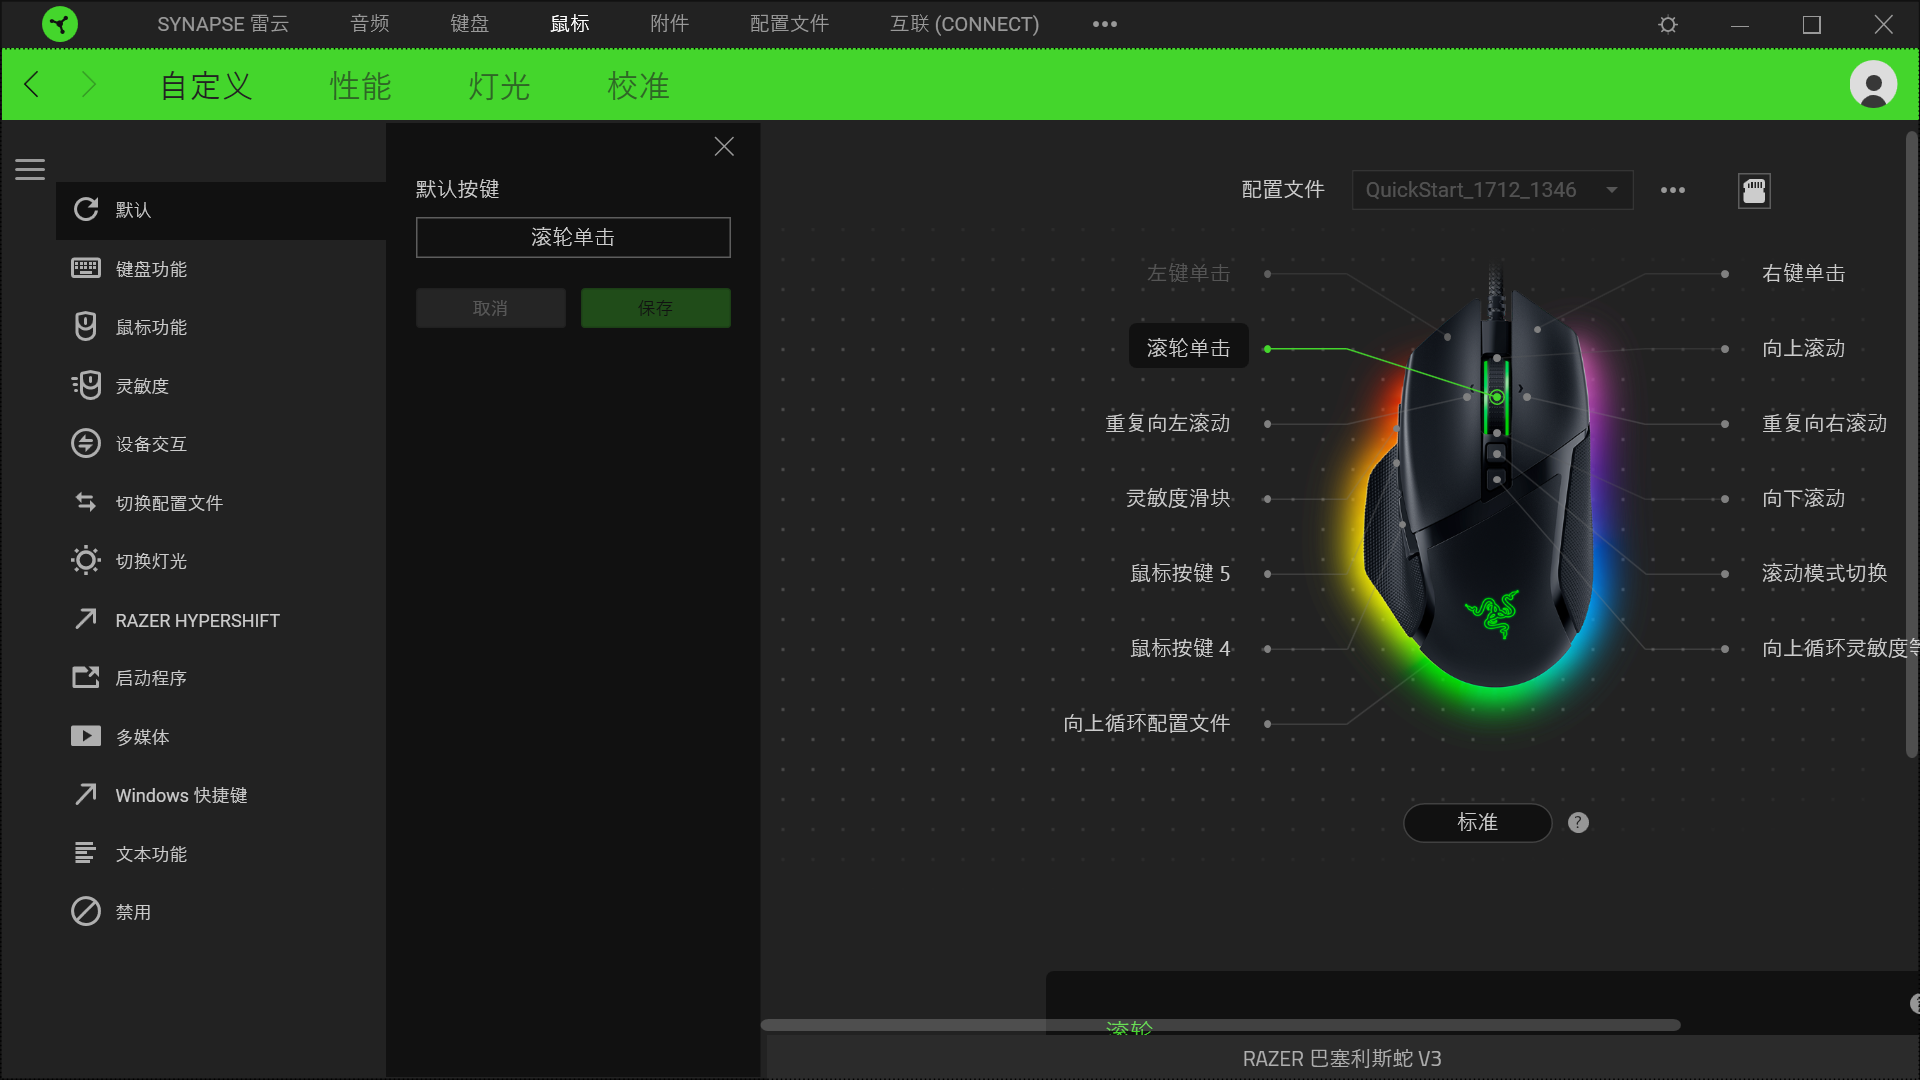Screen dimensions: 1920x1080
Task: Select the 鼠标功能 (mouse function) sidebar icon
Action: coord(86,327)
